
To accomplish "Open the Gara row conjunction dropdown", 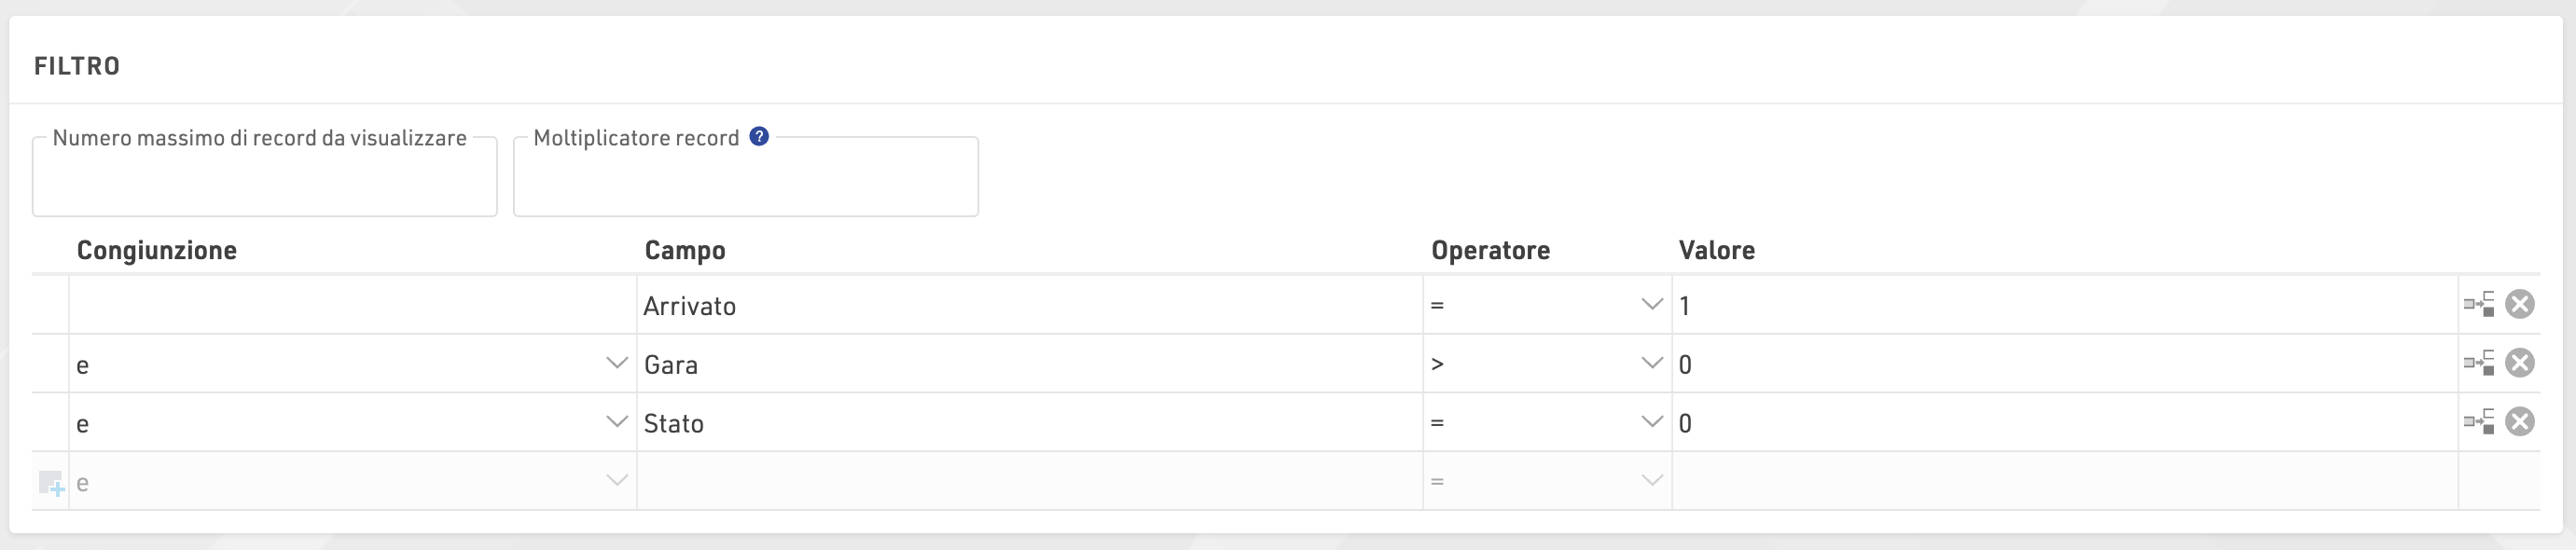I will point(617,363).
